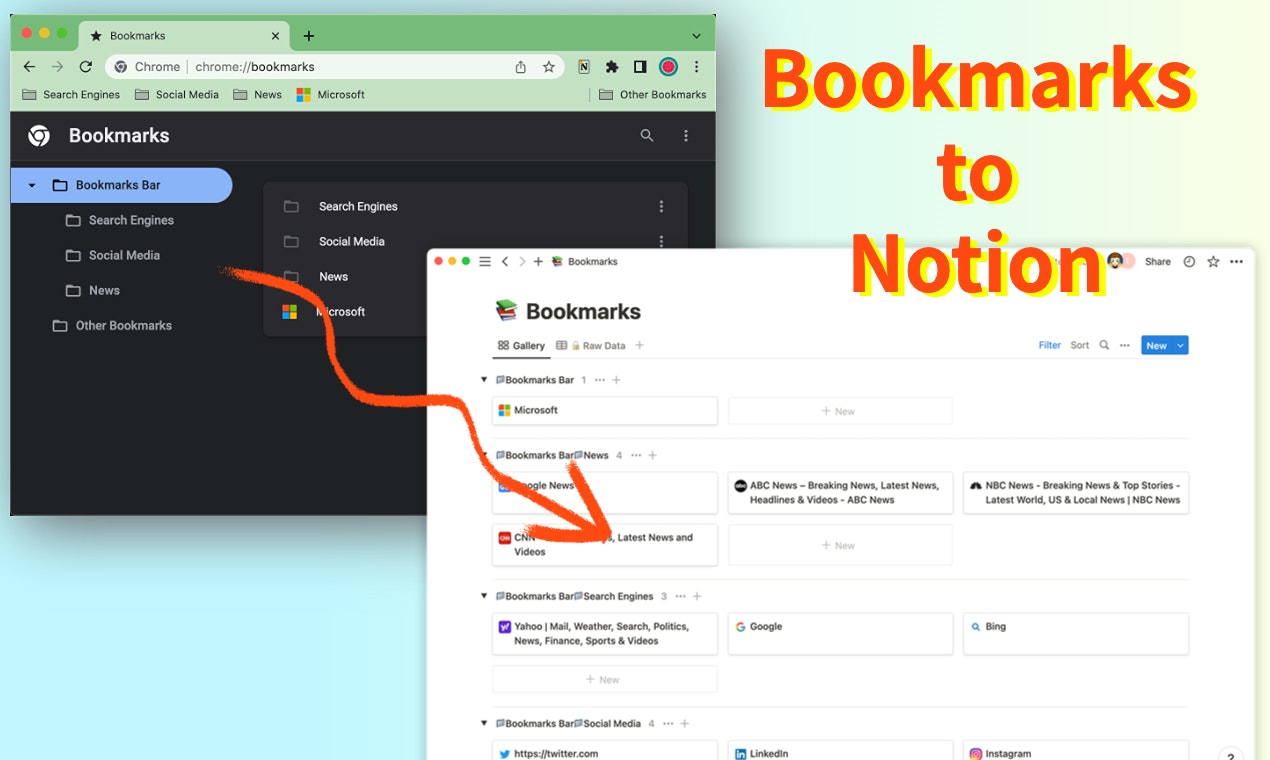Collapse Bookmarks Bar tree in Chrome sidebar
The image size is (1270, 760).
click(x=32, y=186)
